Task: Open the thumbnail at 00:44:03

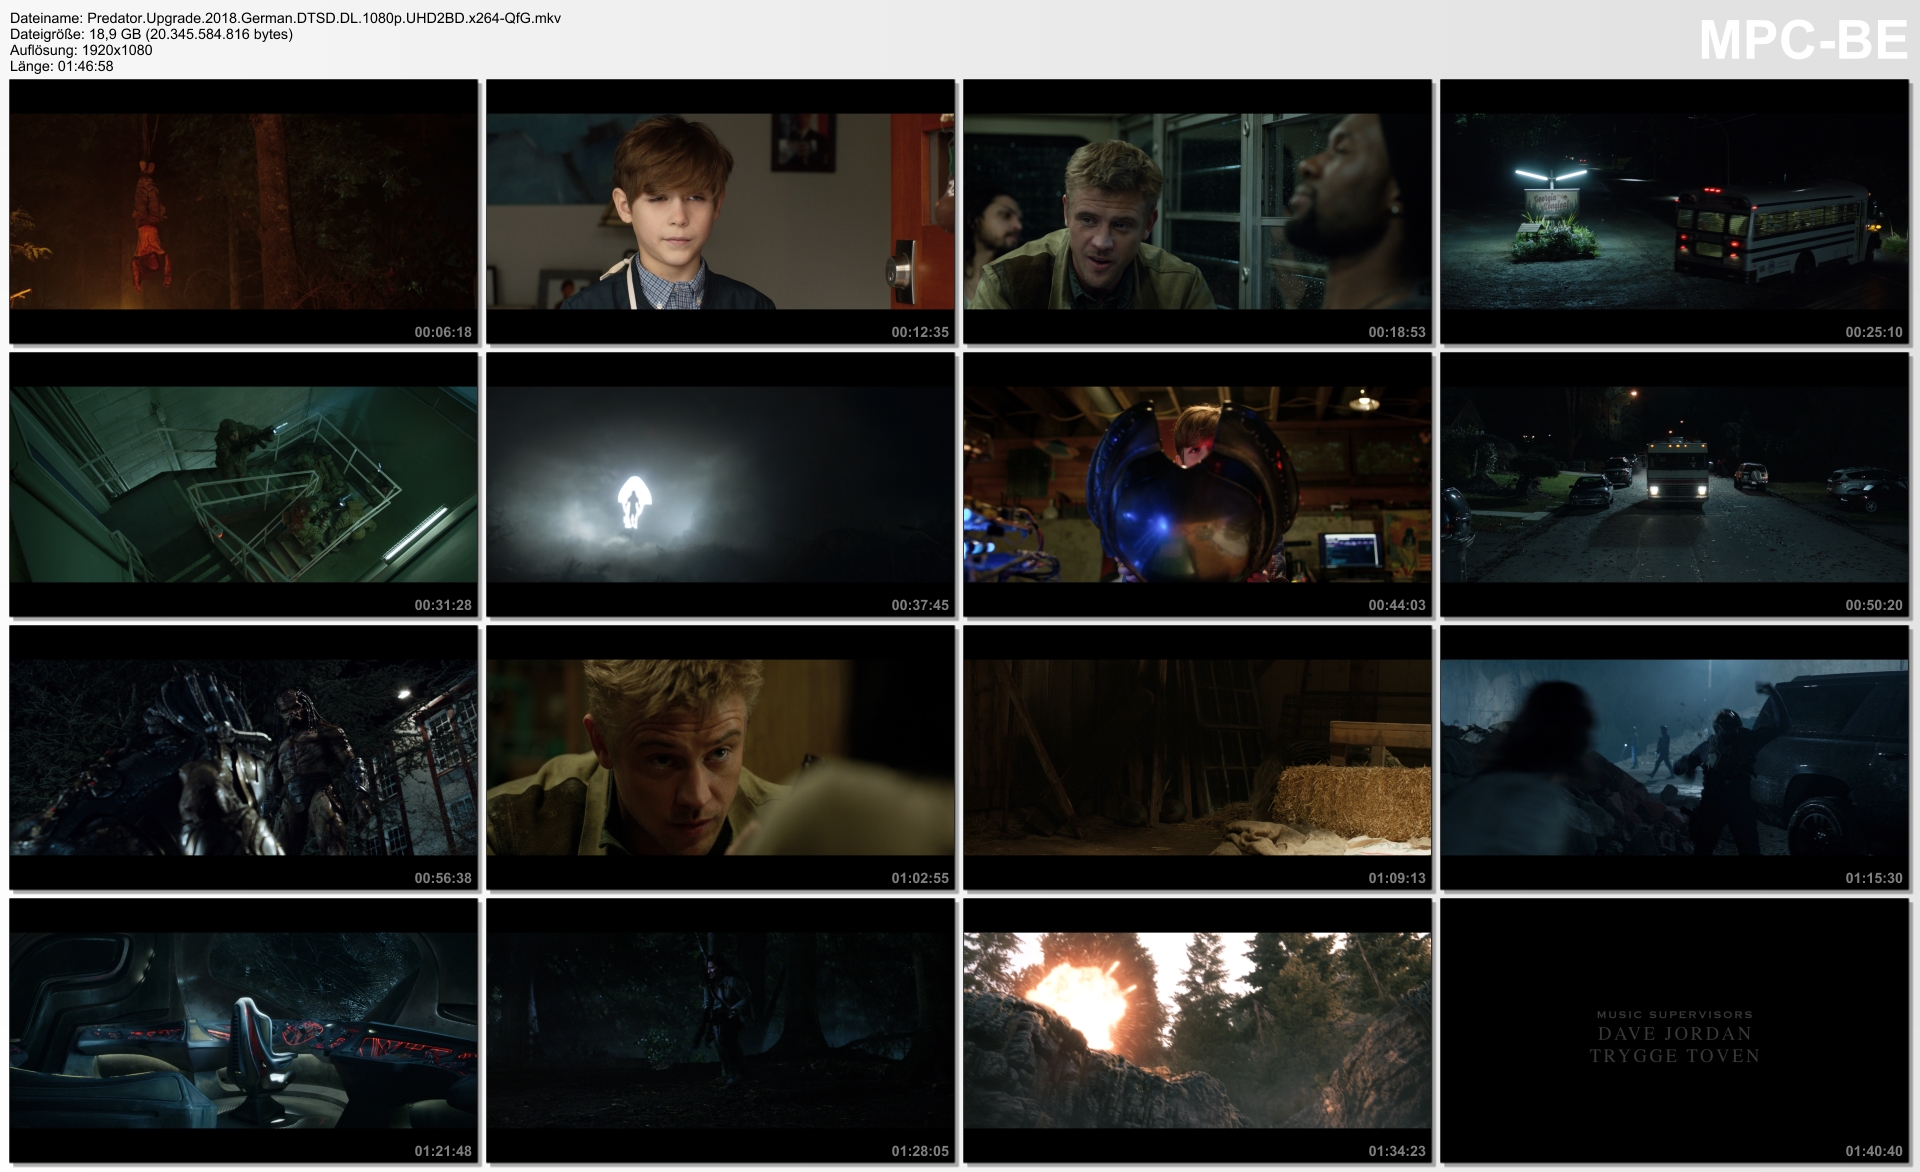Action: [x=1198, y=484]
